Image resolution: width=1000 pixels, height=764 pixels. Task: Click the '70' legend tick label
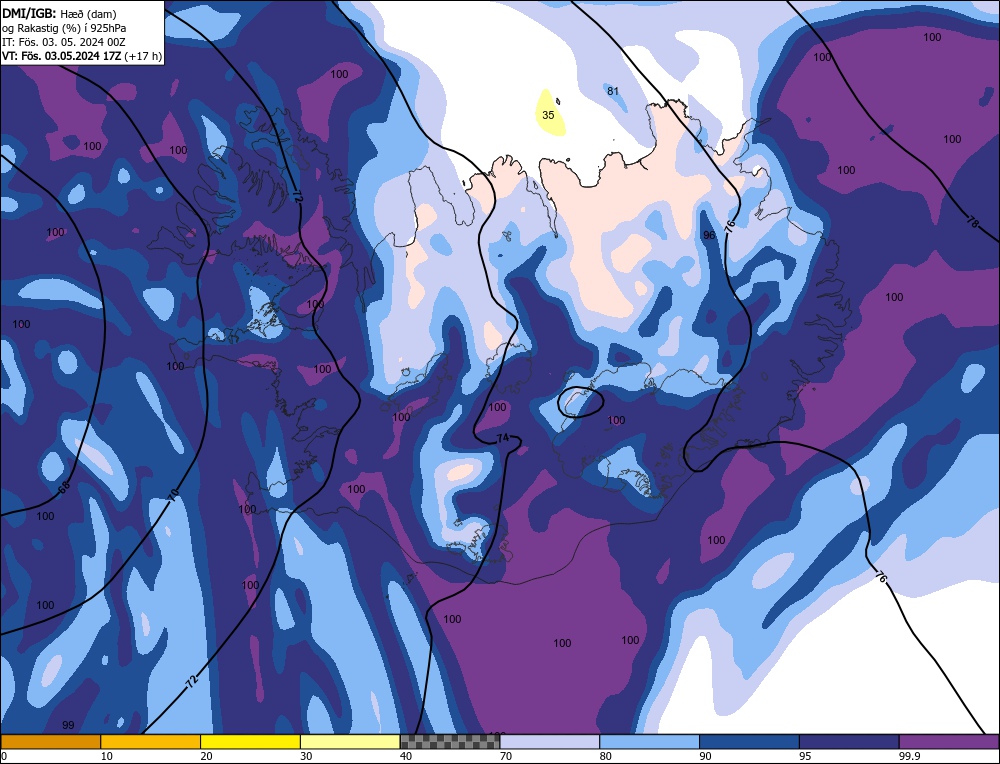point(506,756)
